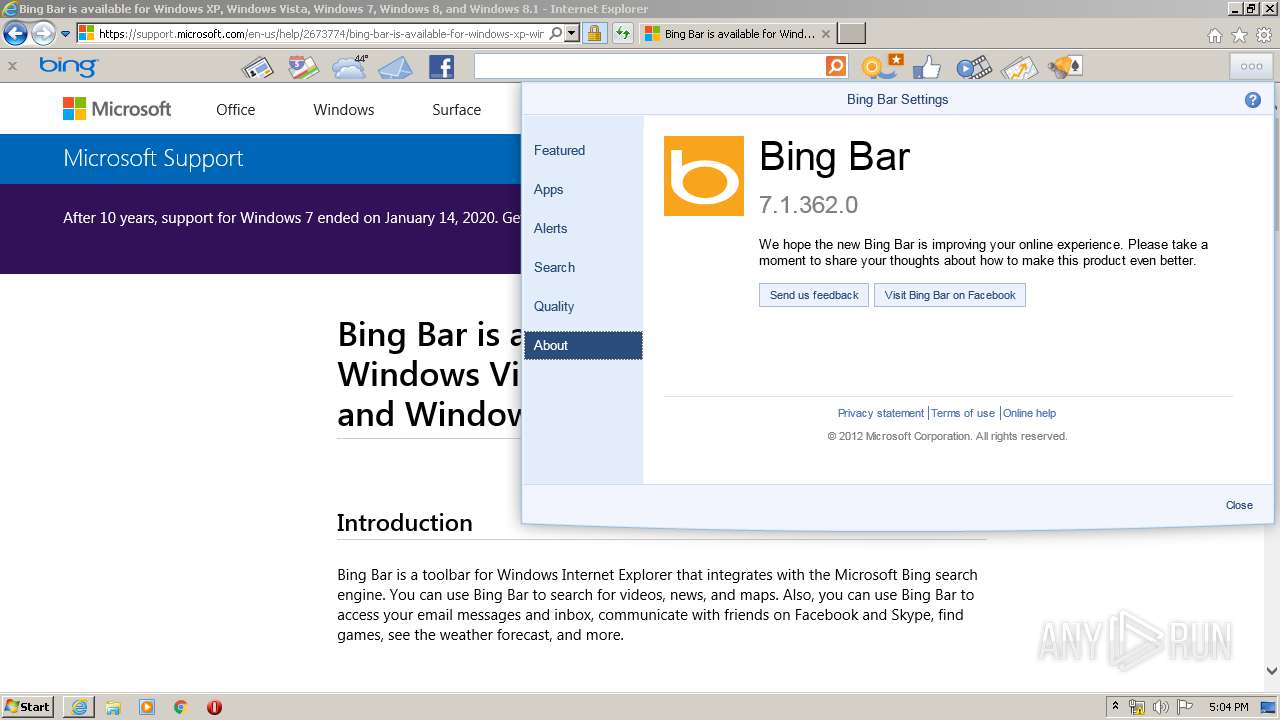This screenshot has width=1280, height=720.
Task: Click Visit Bing Bar on Facebook button
Action: 950,295
